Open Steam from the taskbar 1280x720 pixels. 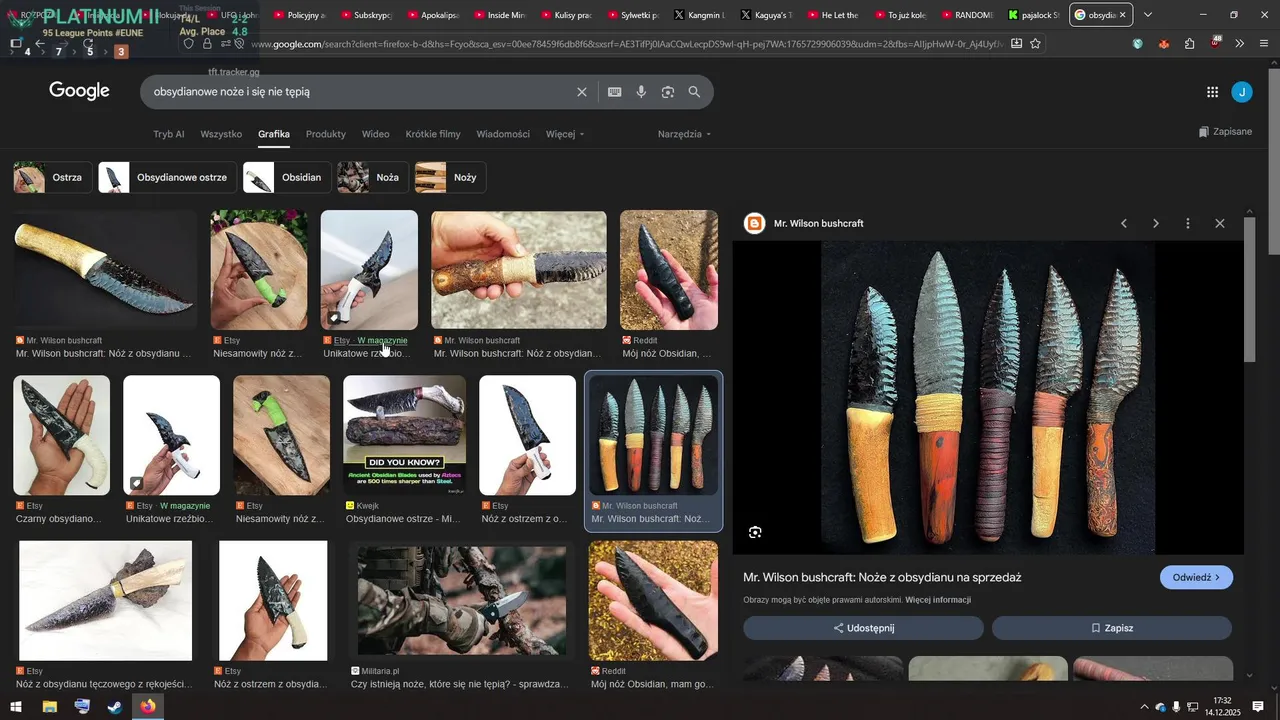[115, 707]
